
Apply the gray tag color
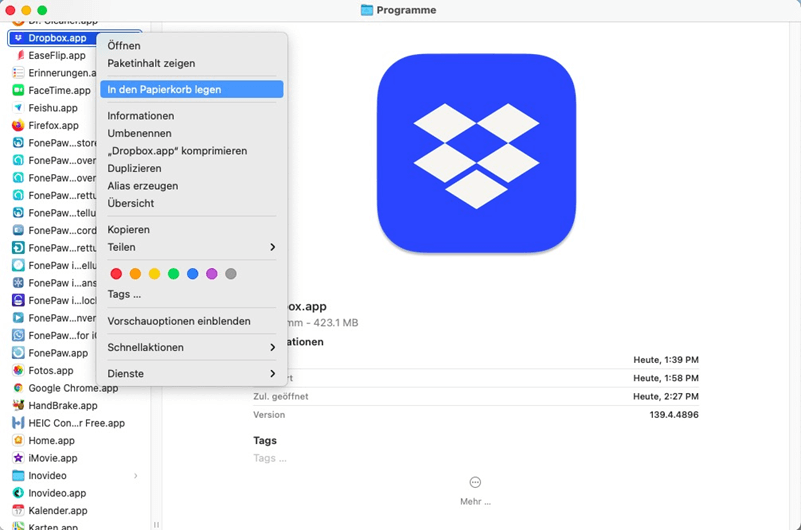click(x=231, y=274)
